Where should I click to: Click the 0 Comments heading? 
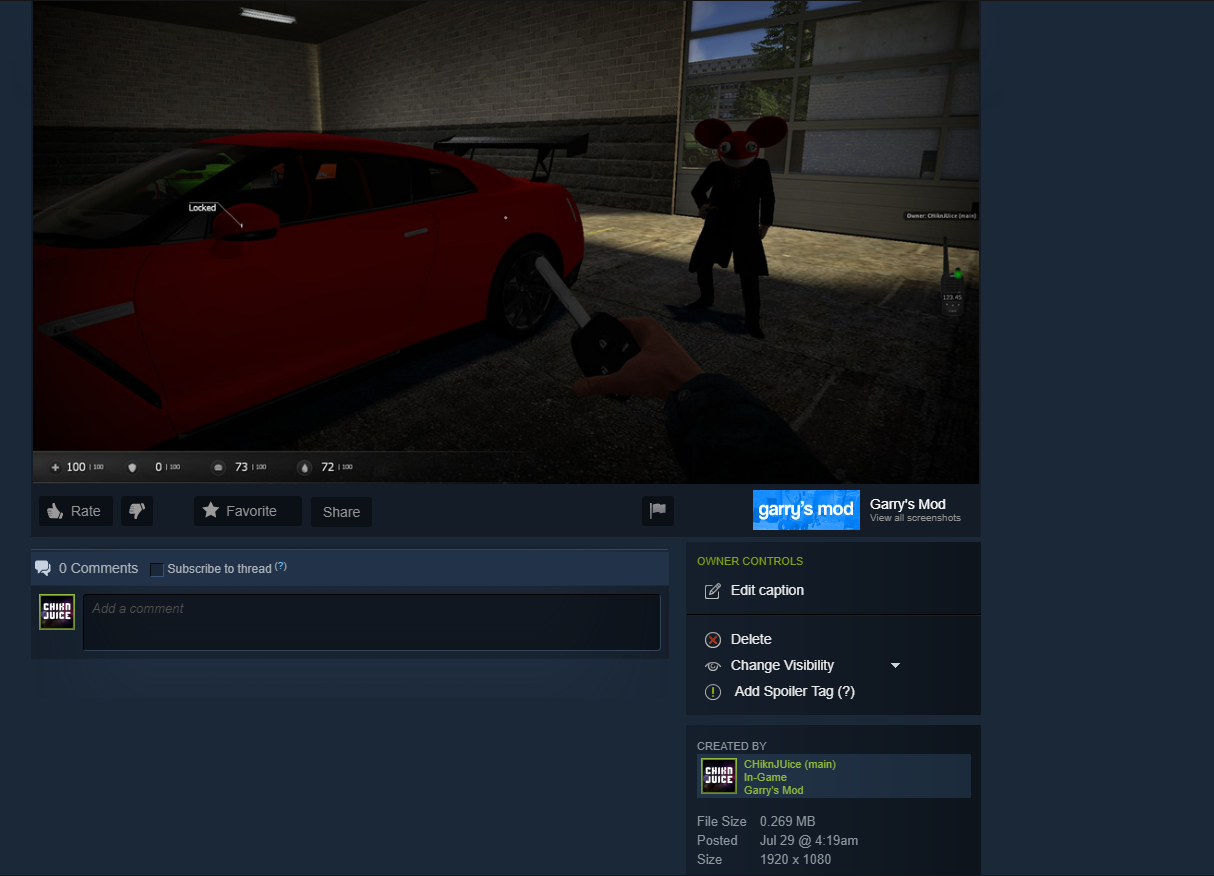tap(98, 568)
